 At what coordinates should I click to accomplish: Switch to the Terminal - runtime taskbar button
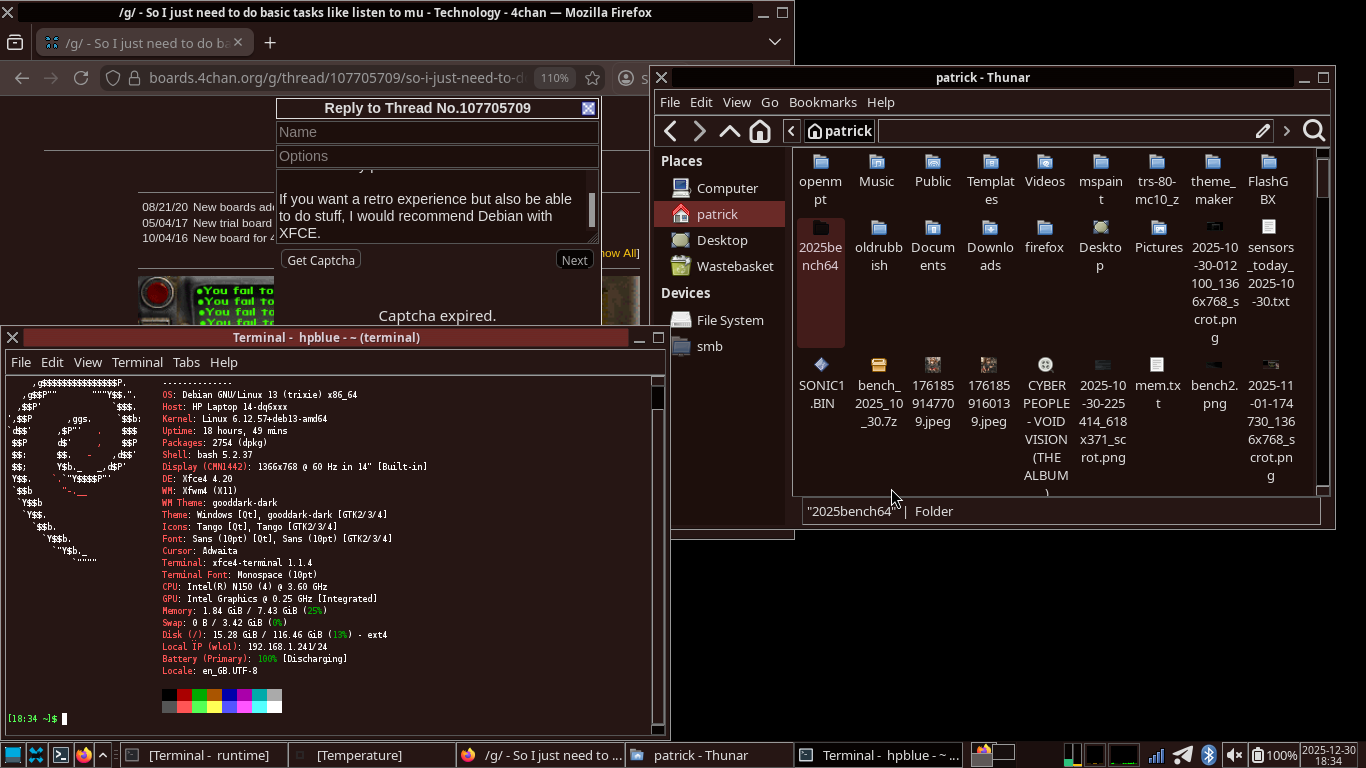[203, 755]
